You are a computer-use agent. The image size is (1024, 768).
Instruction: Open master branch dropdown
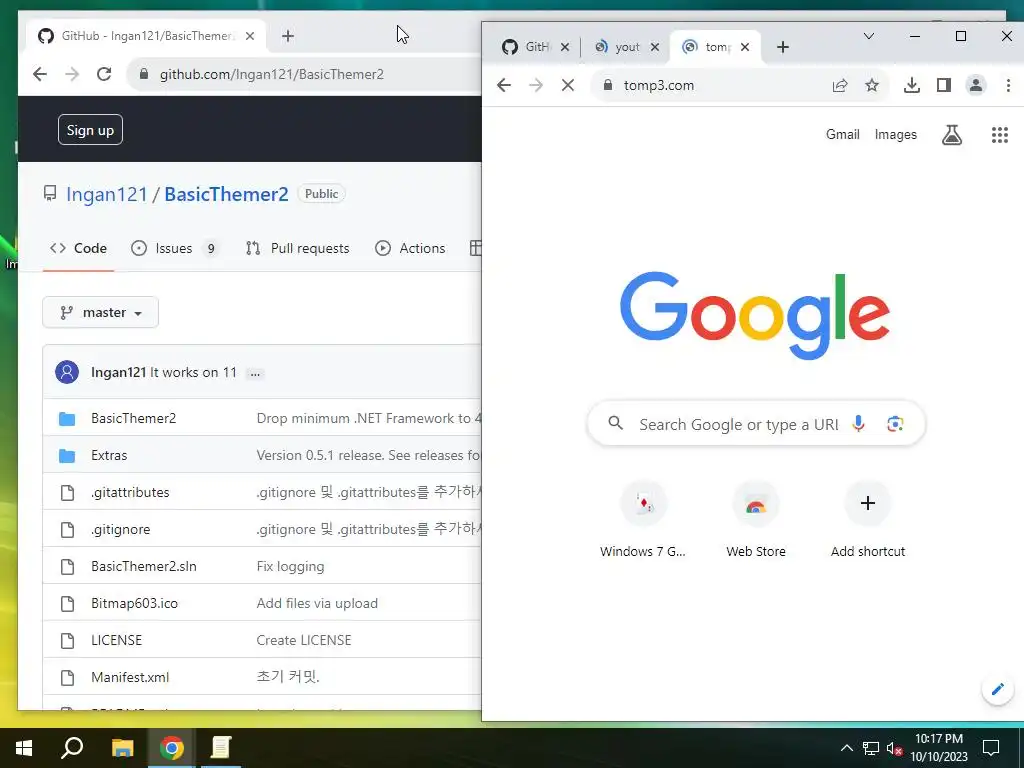click(101, 312)
